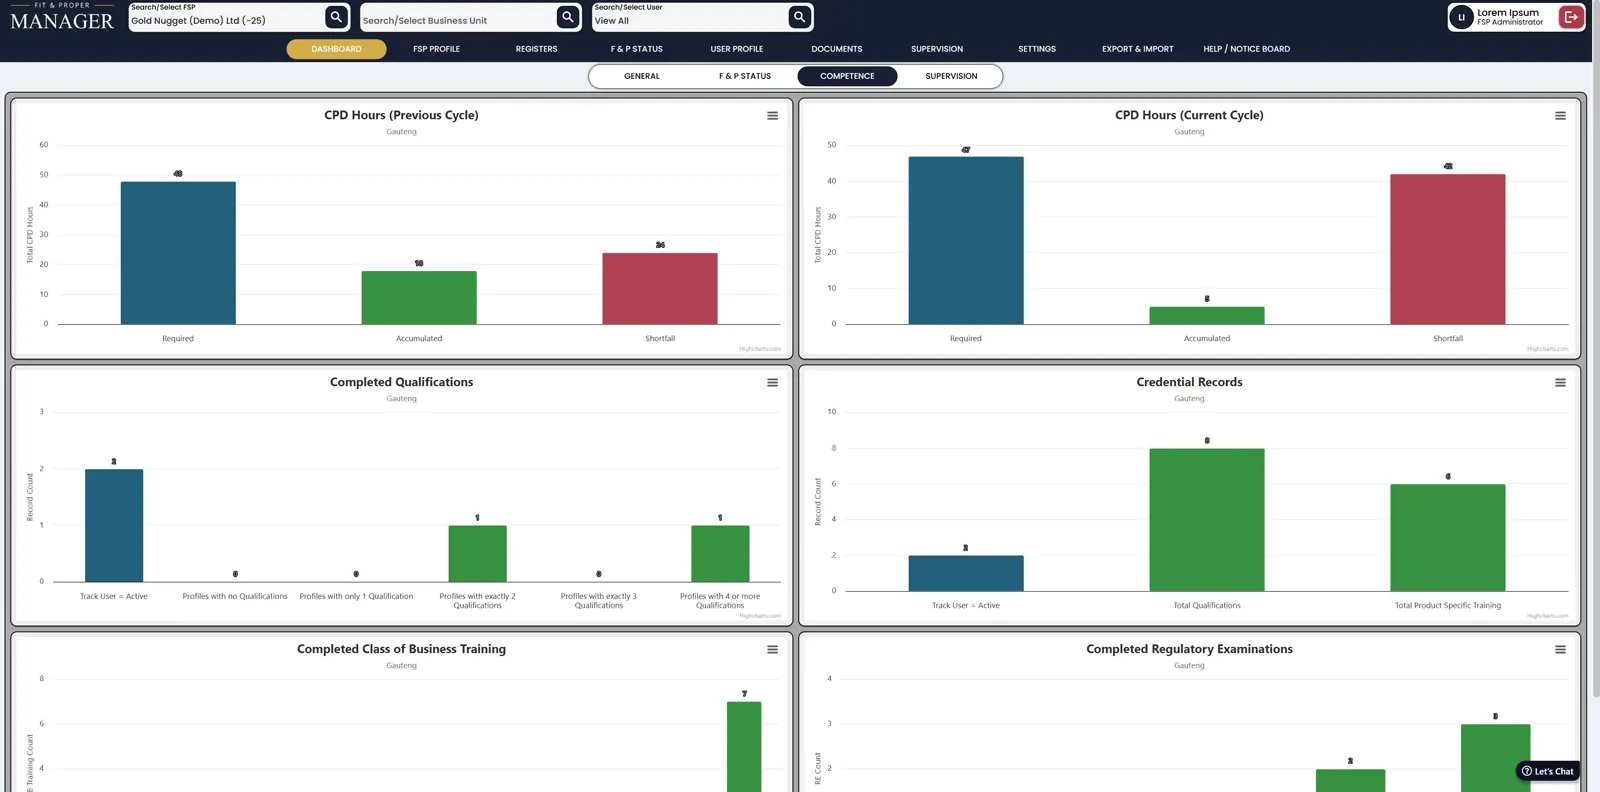Viewport: 1600px width, 792px height.
Task: Click the blue Required bar in Previous Cycle chart
Action: (x=178, y=253)
